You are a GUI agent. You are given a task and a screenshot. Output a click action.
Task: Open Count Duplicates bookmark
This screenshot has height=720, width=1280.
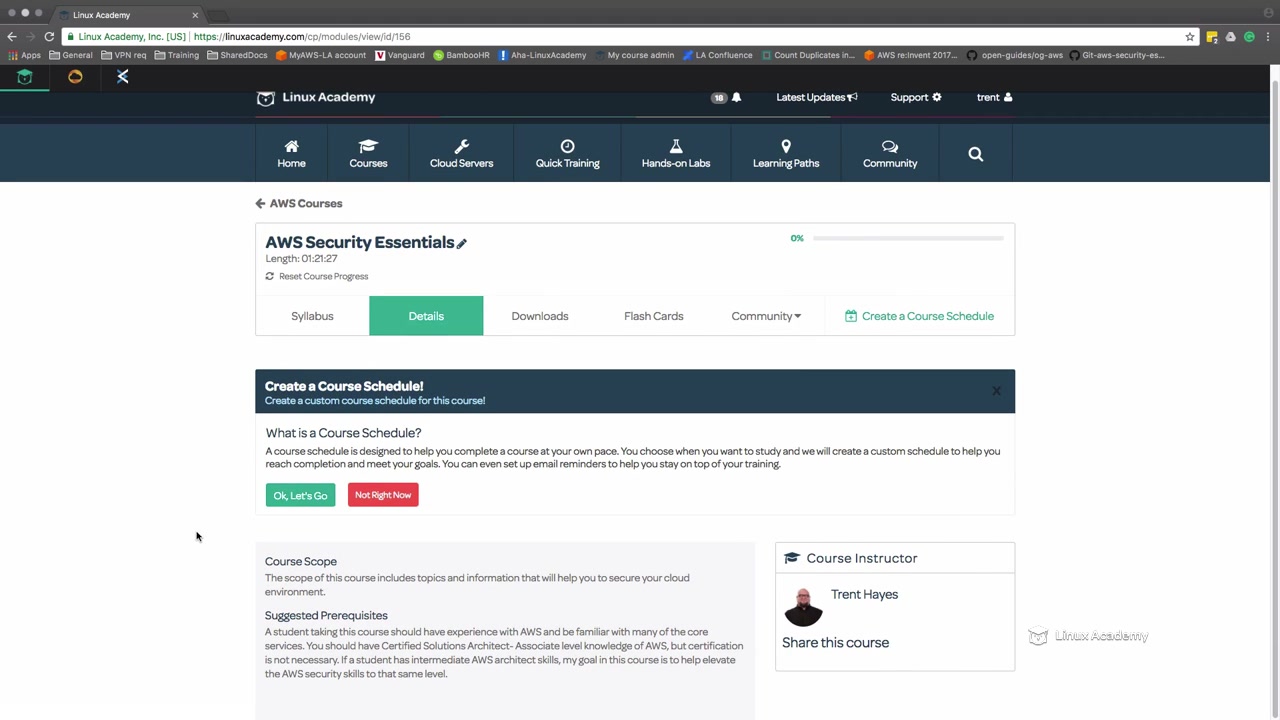click(808, 55)
